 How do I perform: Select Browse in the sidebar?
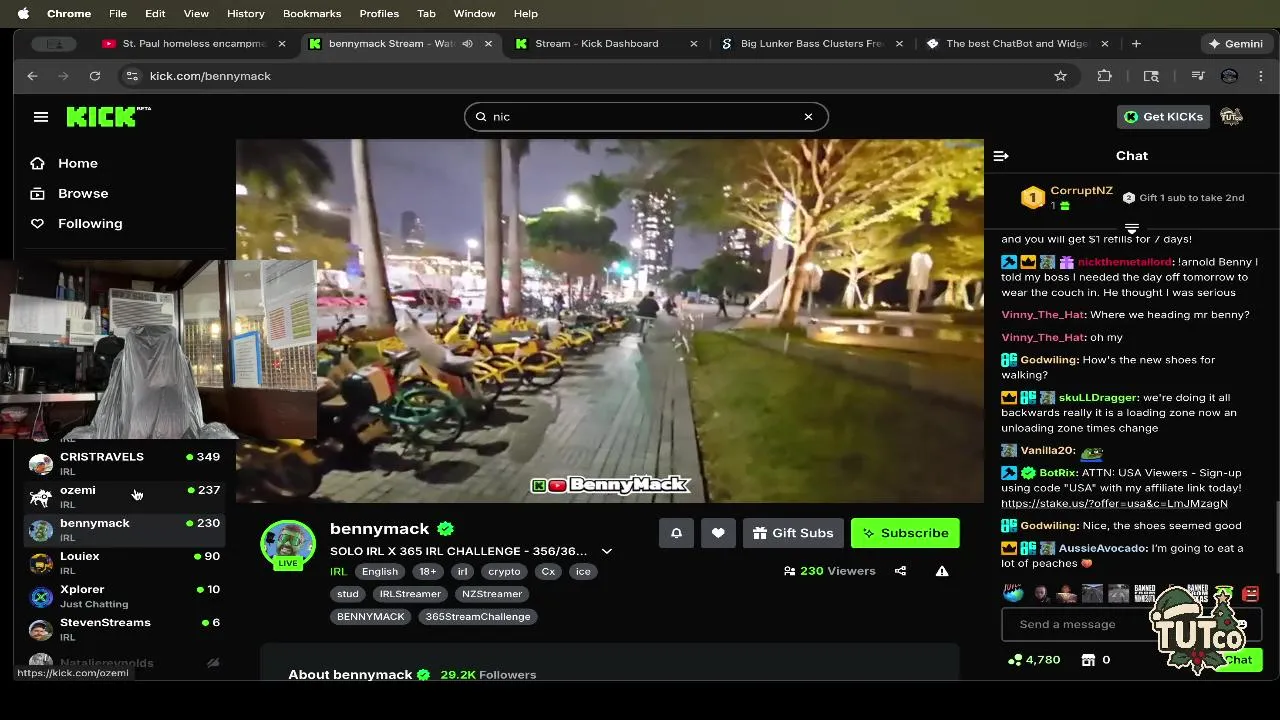point(83,193)
